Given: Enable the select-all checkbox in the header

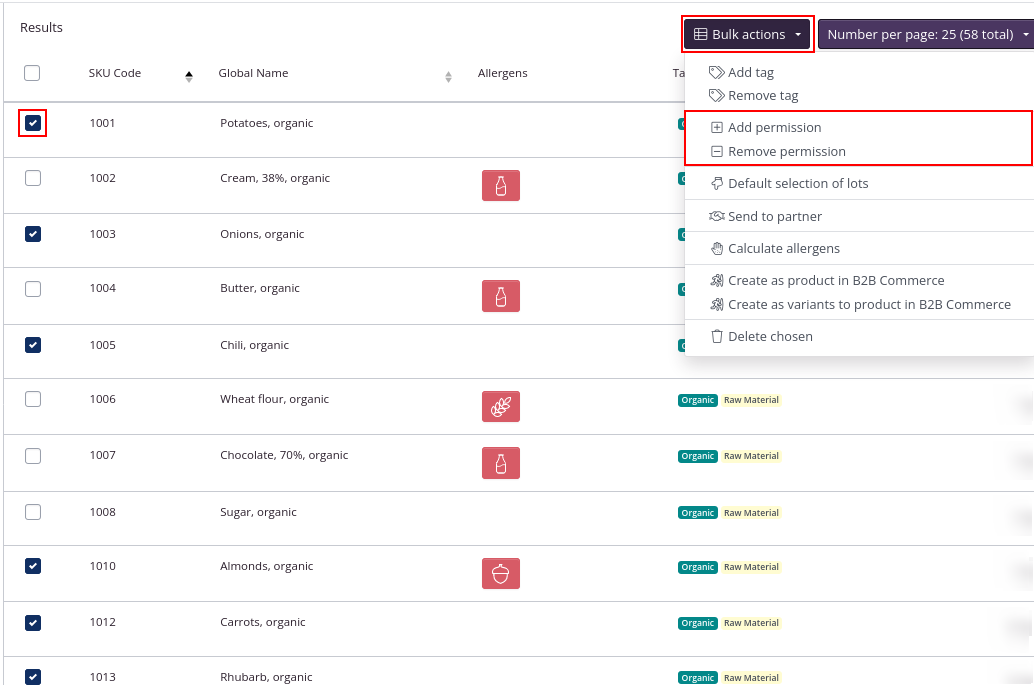Looking at the screenshot, I should (32, 73).
